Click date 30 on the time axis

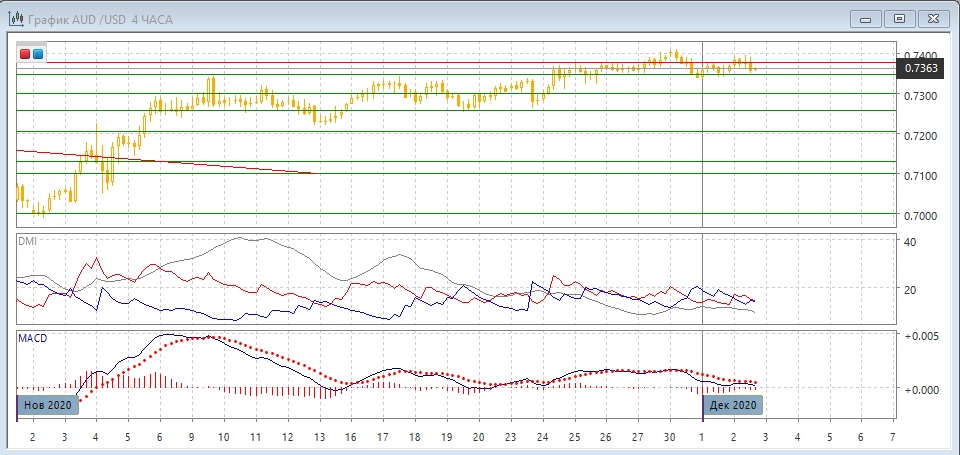[x=670, y=438]
